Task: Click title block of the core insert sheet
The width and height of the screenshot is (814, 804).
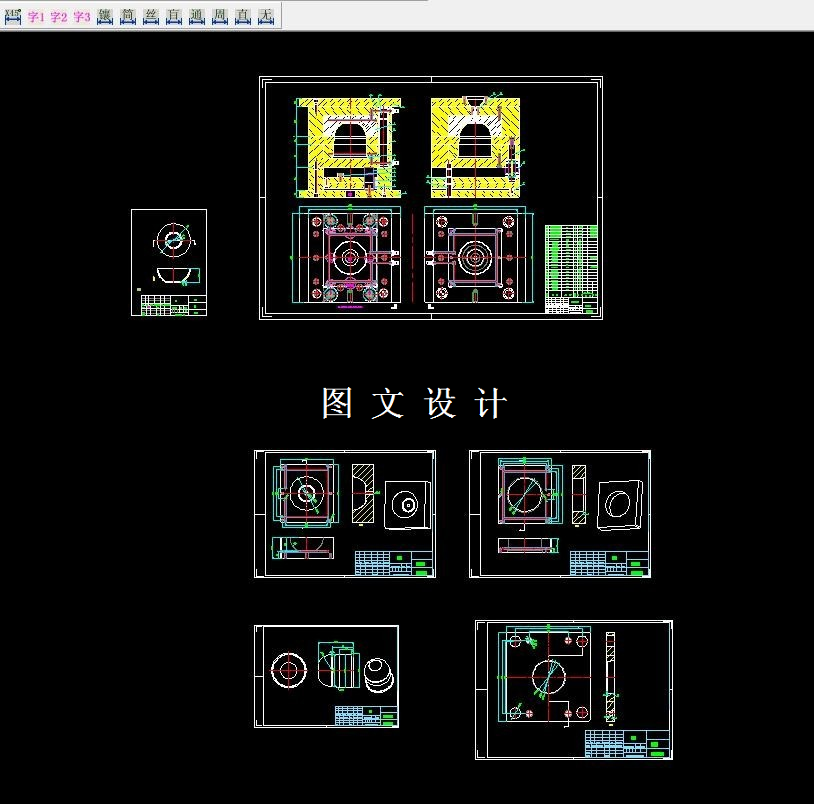Action: click(x=366, y=716)
